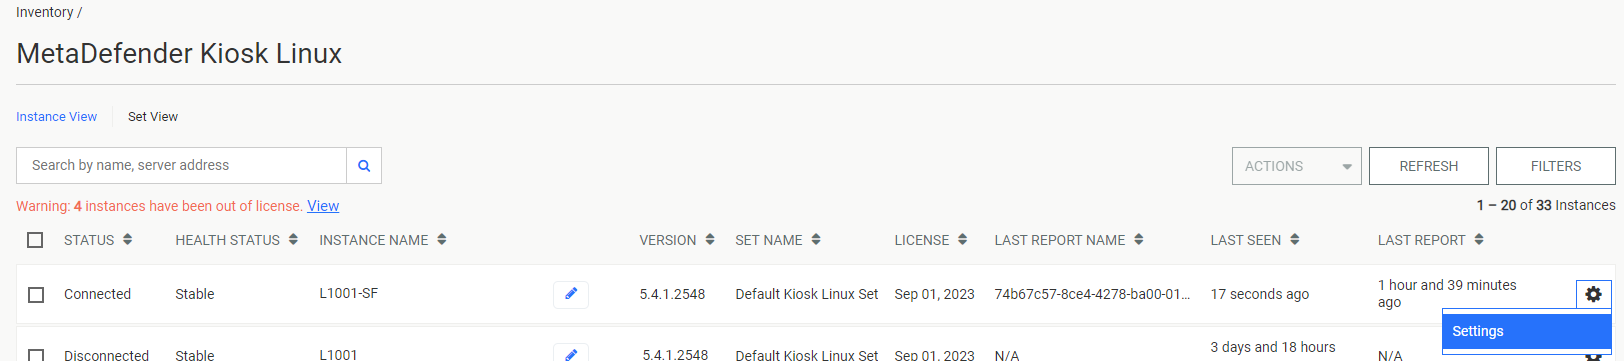Edit instance name L1001 pencil icon
The height and width of the screenshot is (361, 1624).
pyautogui.click(x=571, y=353)
